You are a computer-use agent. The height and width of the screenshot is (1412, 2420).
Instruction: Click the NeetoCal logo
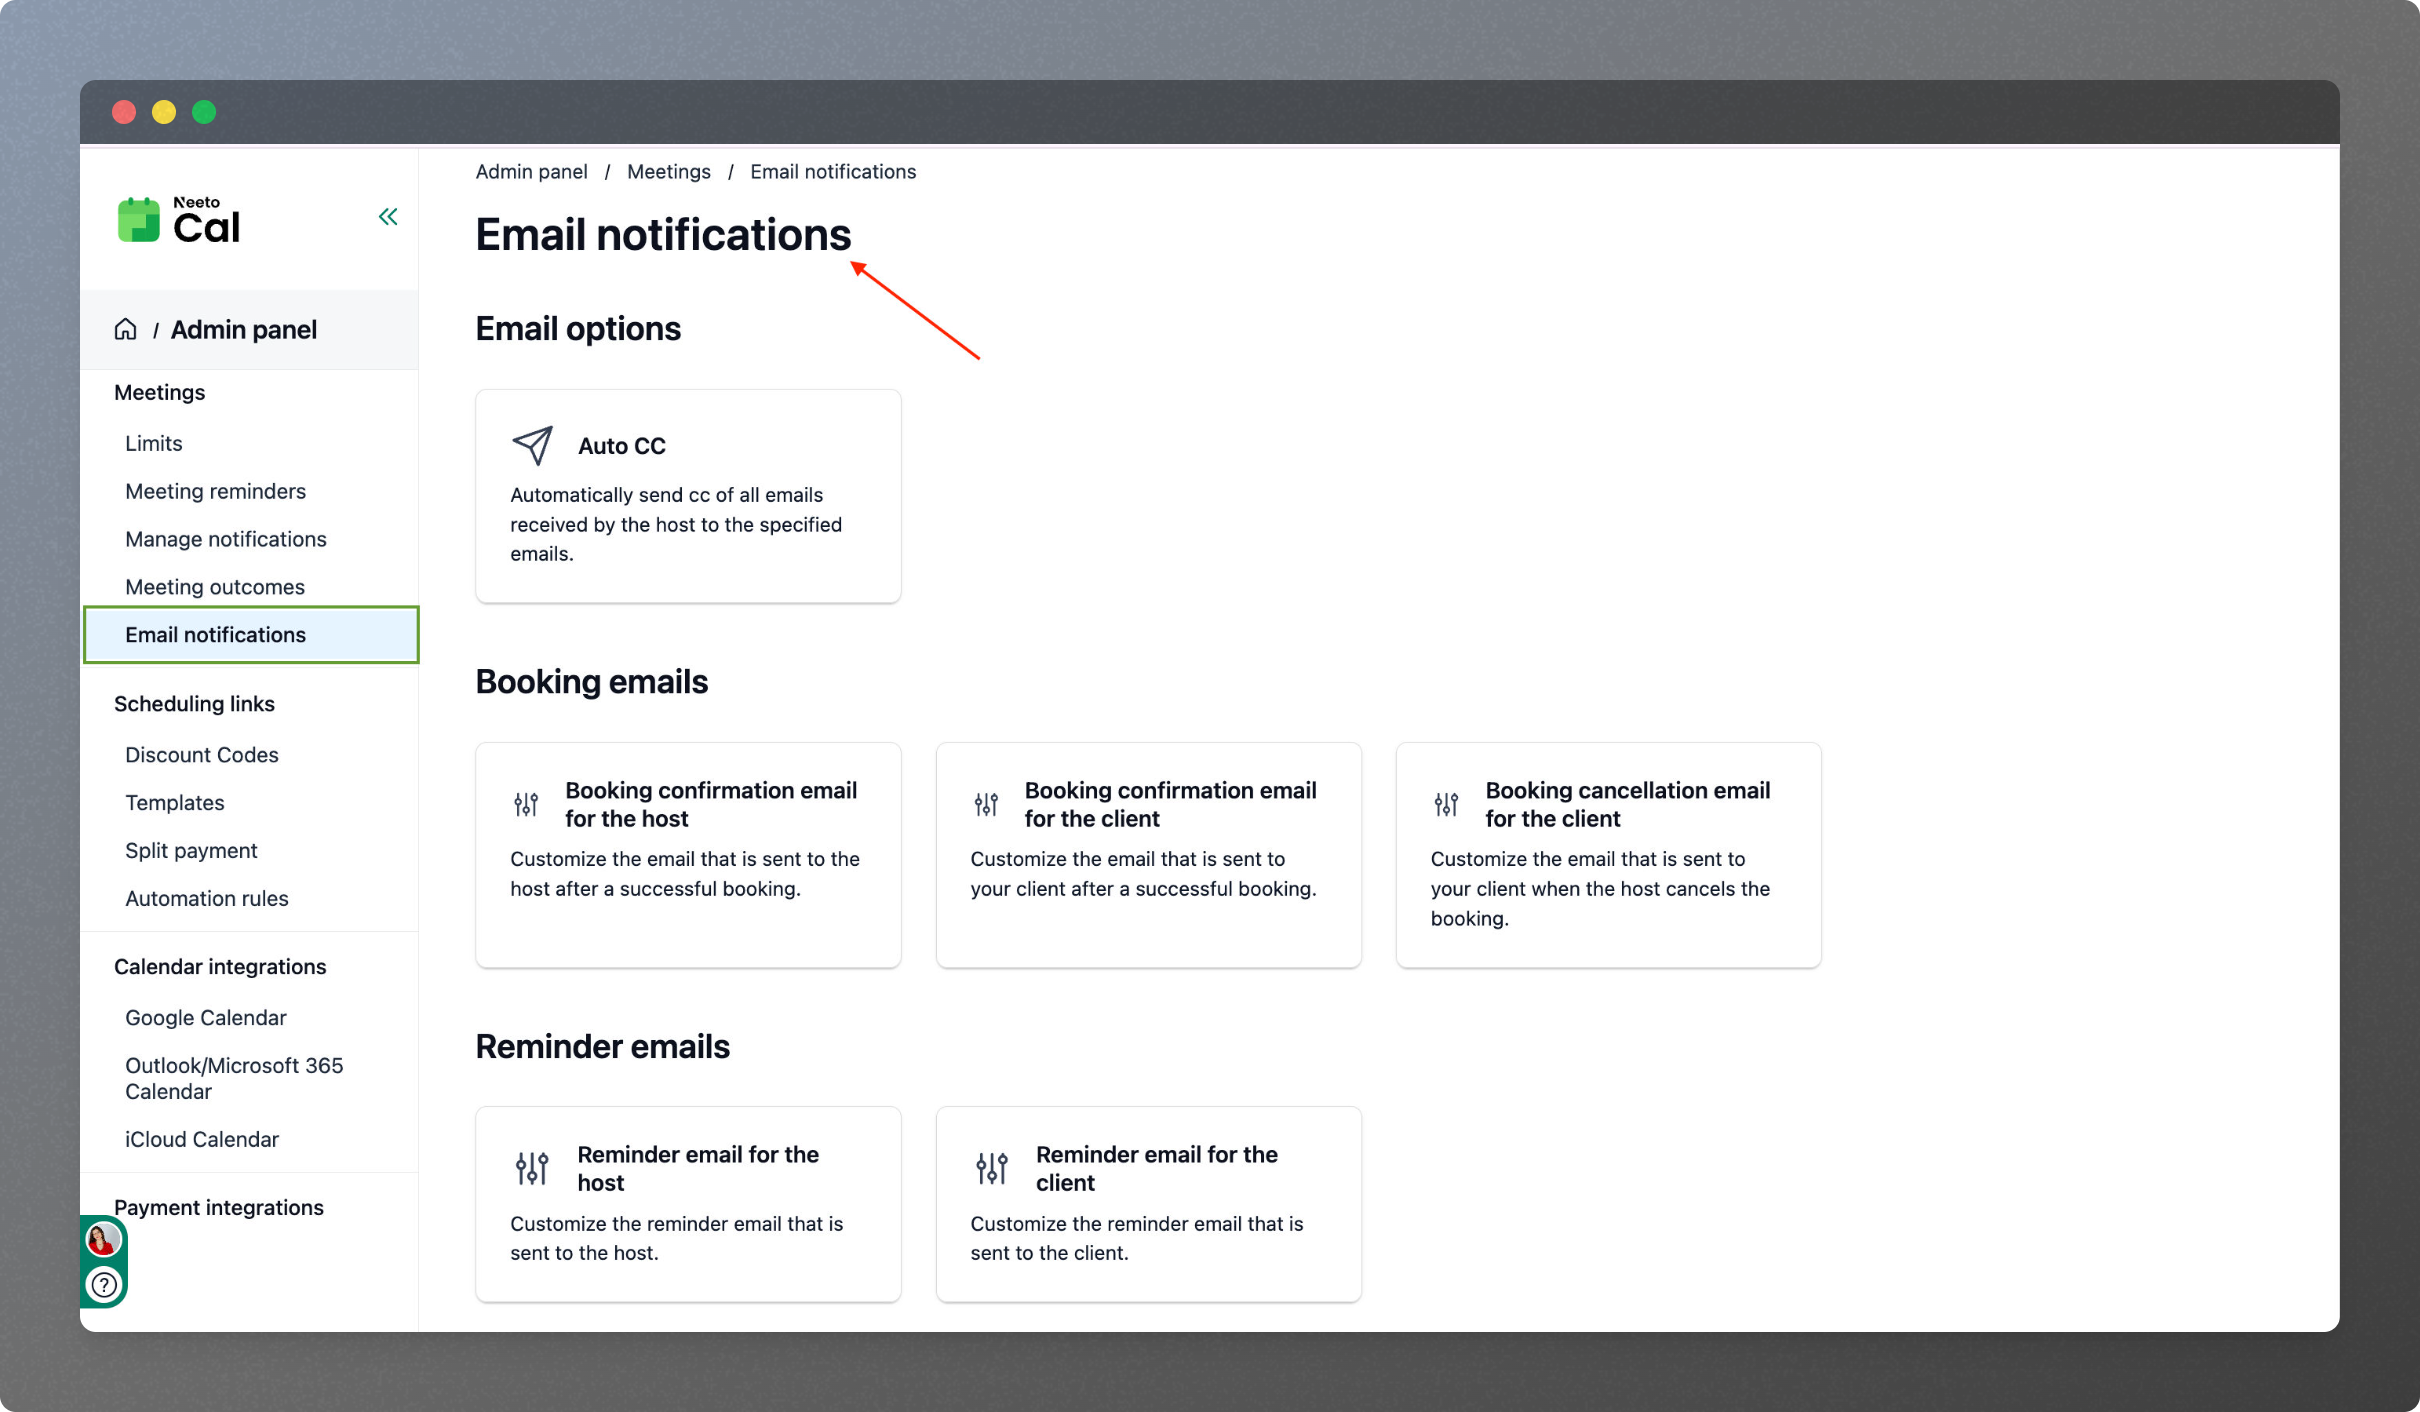point(179,220)
